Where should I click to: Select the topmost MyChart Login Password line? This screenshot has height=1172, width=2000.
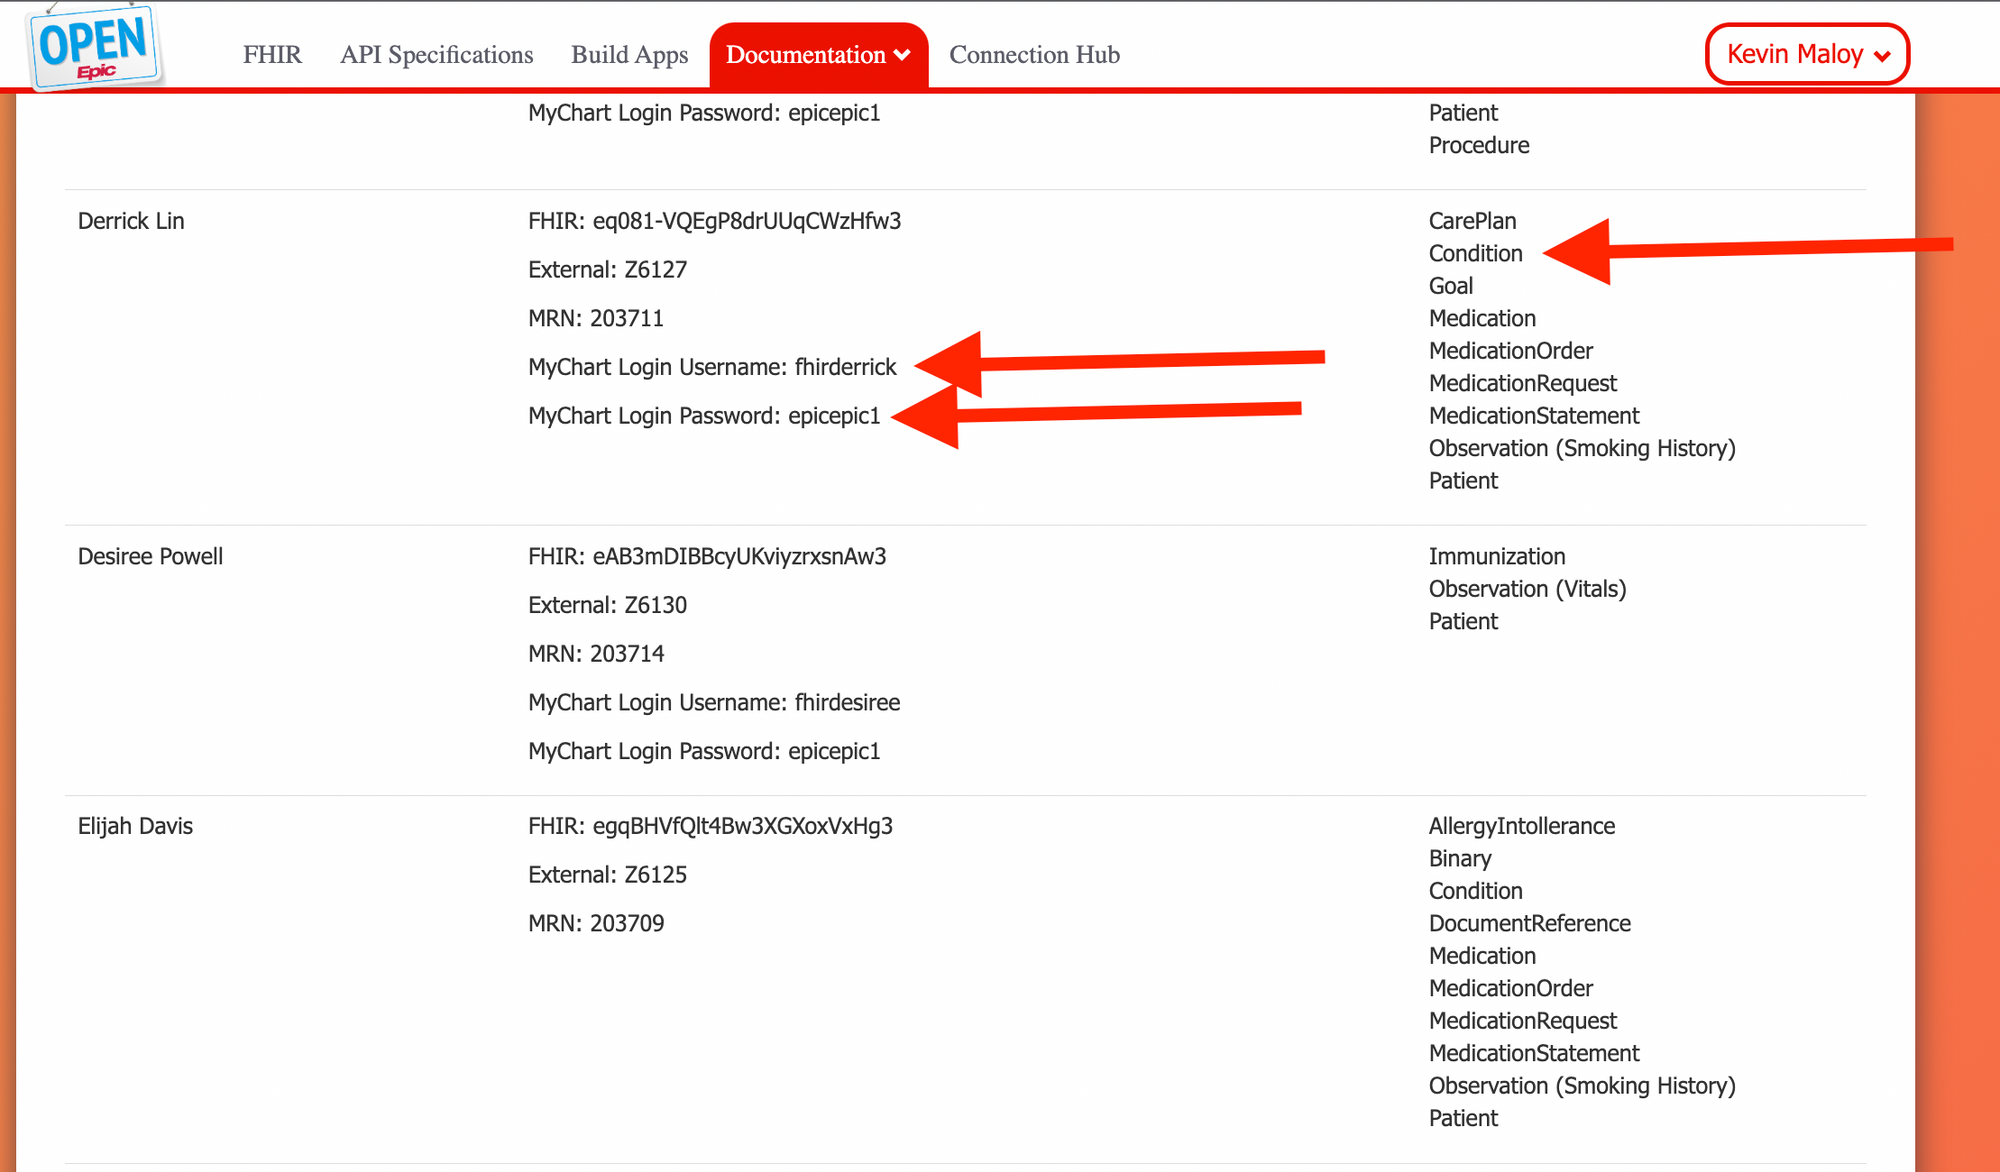[704, 113]
